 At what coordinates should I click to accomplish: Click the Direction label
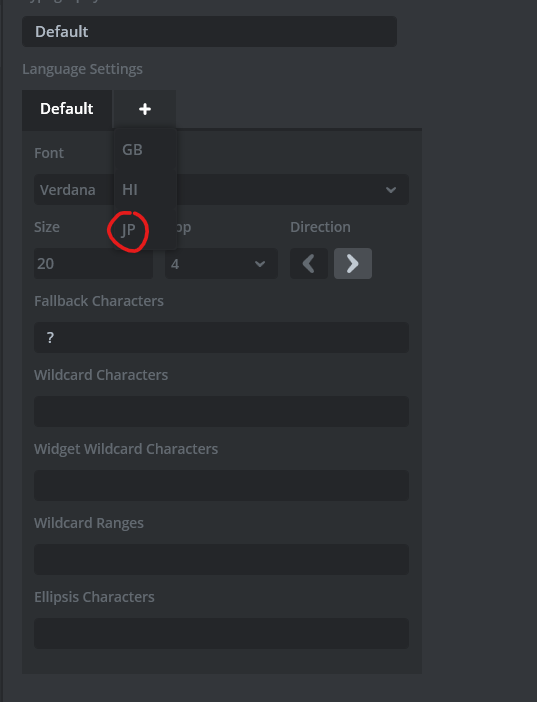coord(320,227)
